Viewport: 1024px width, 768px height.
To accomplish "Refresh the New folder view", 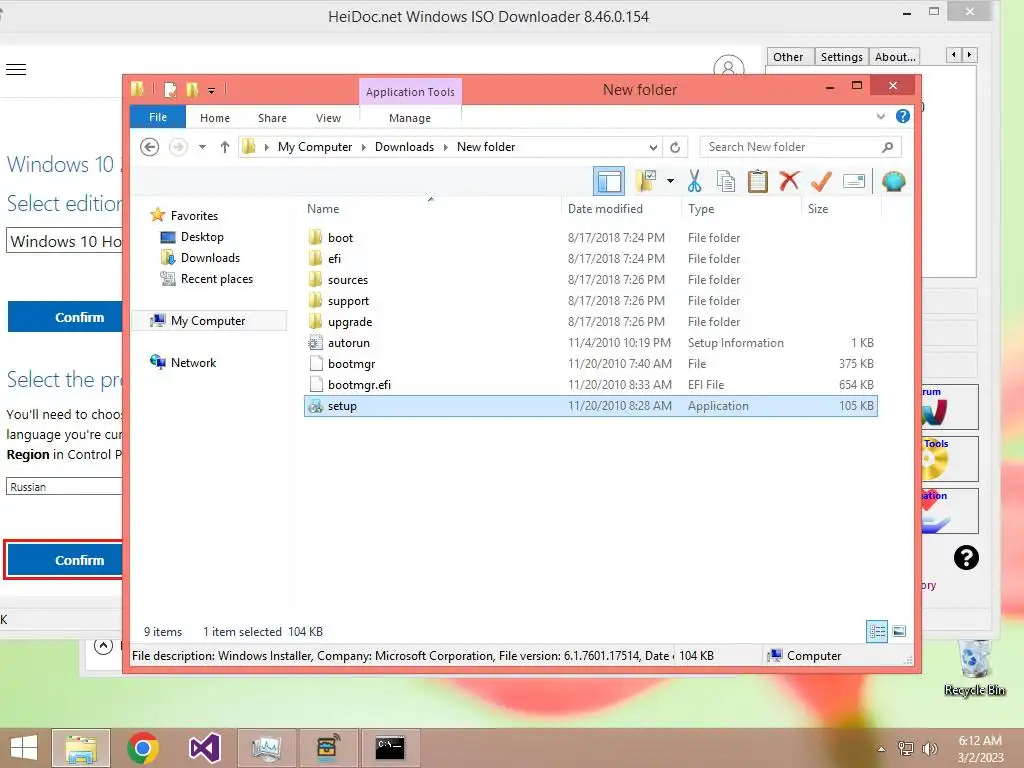I will click(x=675, y=147).
